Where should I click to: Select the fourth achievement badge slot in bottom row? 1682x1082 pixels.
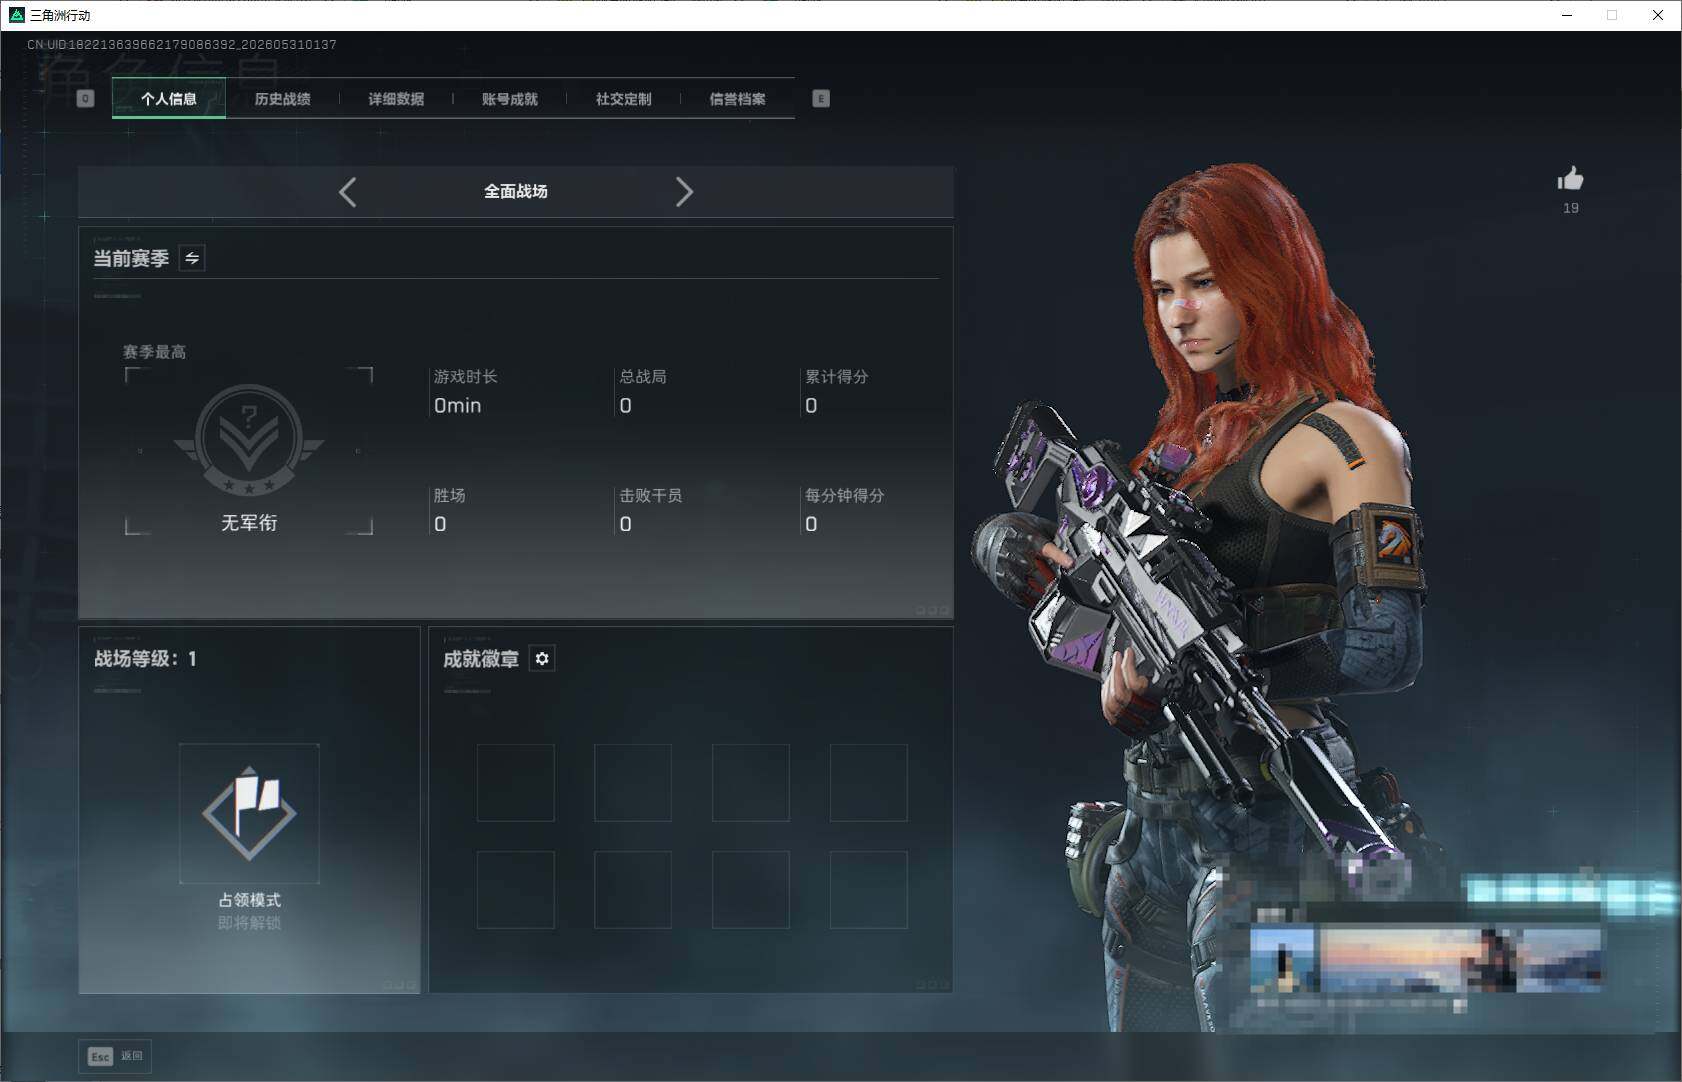869,890
